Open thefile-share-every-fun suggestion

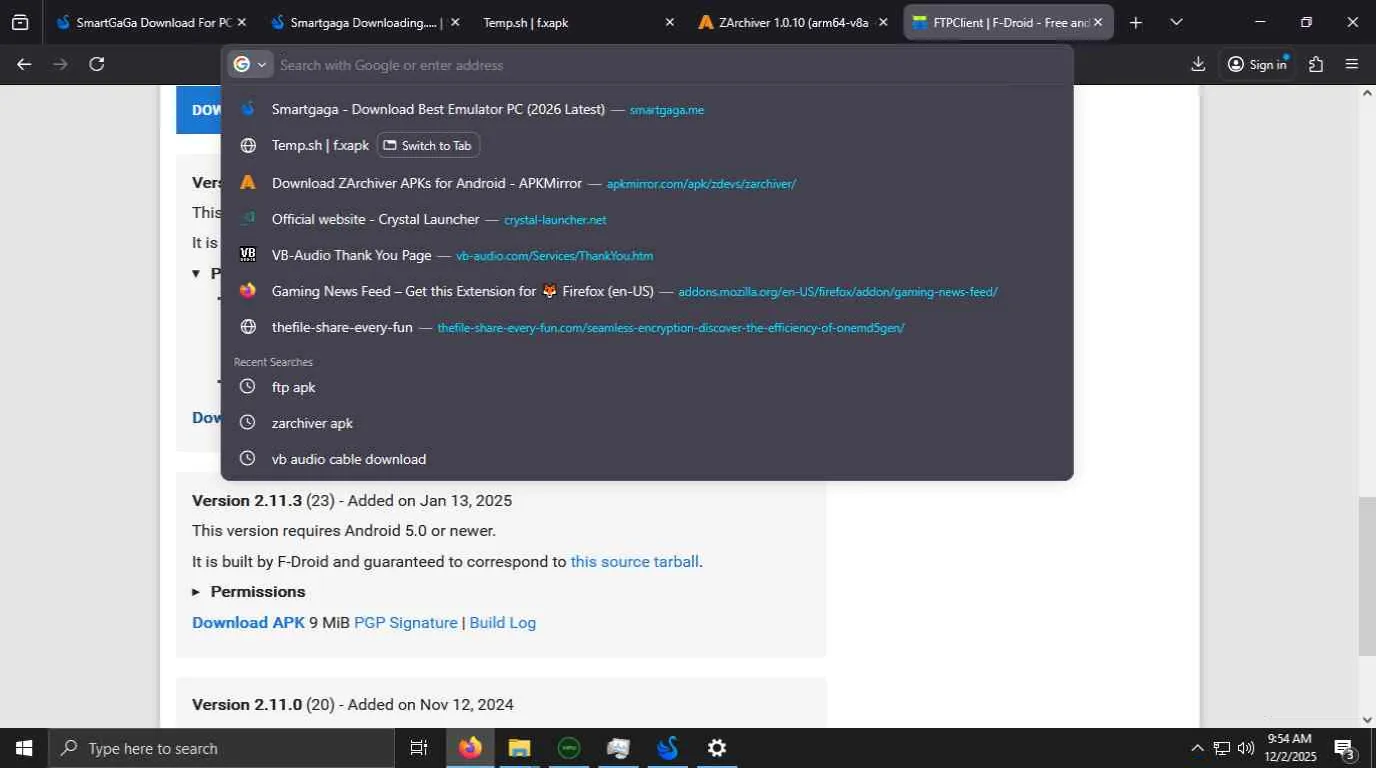[x=647, y=327]
